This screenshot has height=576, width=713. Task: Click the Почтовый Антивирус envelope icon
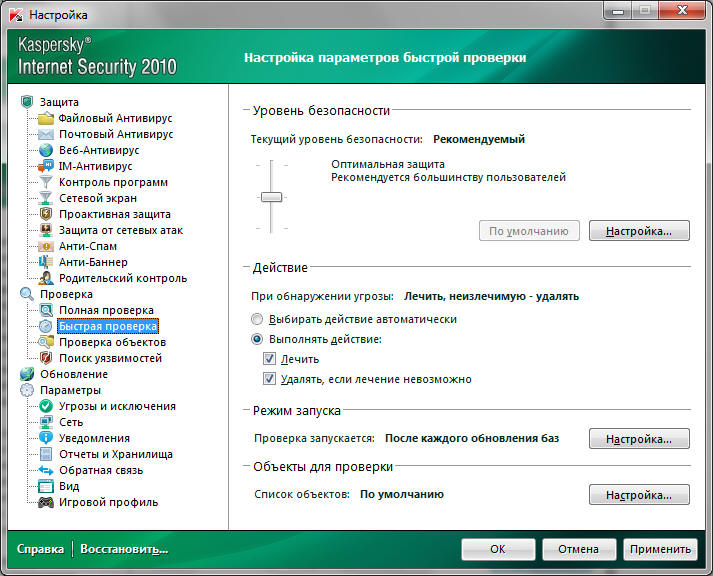[45, 134]
